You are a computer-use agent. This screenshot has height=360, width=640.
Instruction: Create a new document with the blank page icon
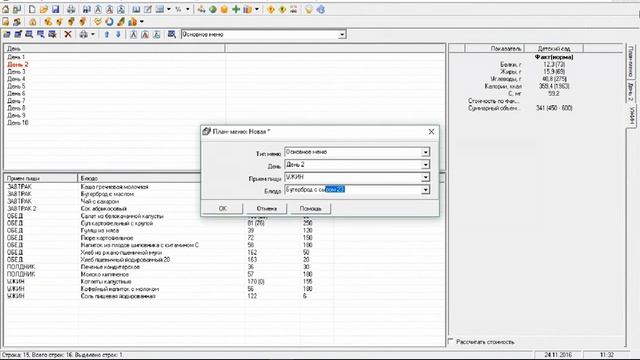(x=32, y=9)
